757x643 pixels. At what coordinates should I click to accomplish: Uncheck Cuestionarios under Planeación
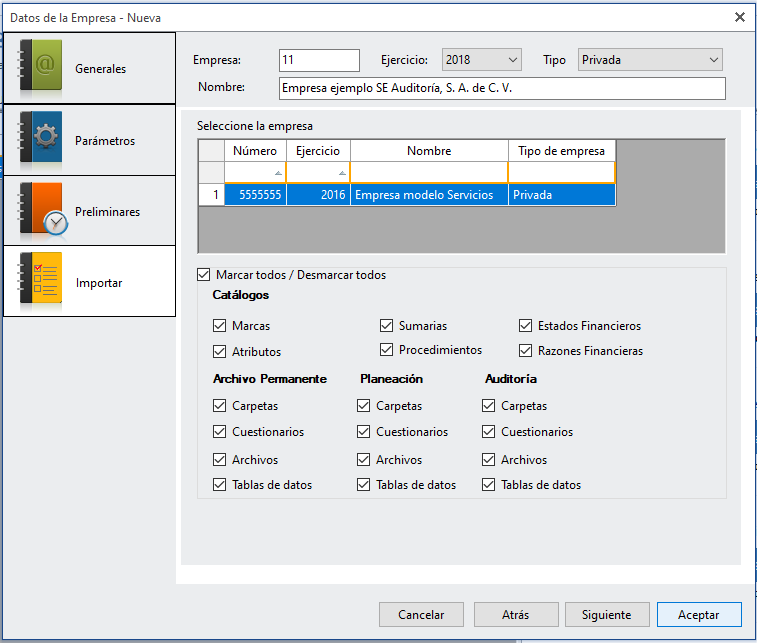364,432
